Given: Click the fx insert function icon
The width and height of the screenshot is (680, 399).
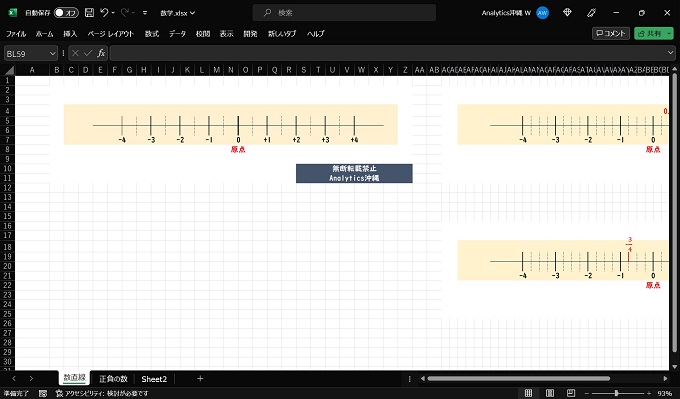Looking at the screenshot, I should 101,53.
